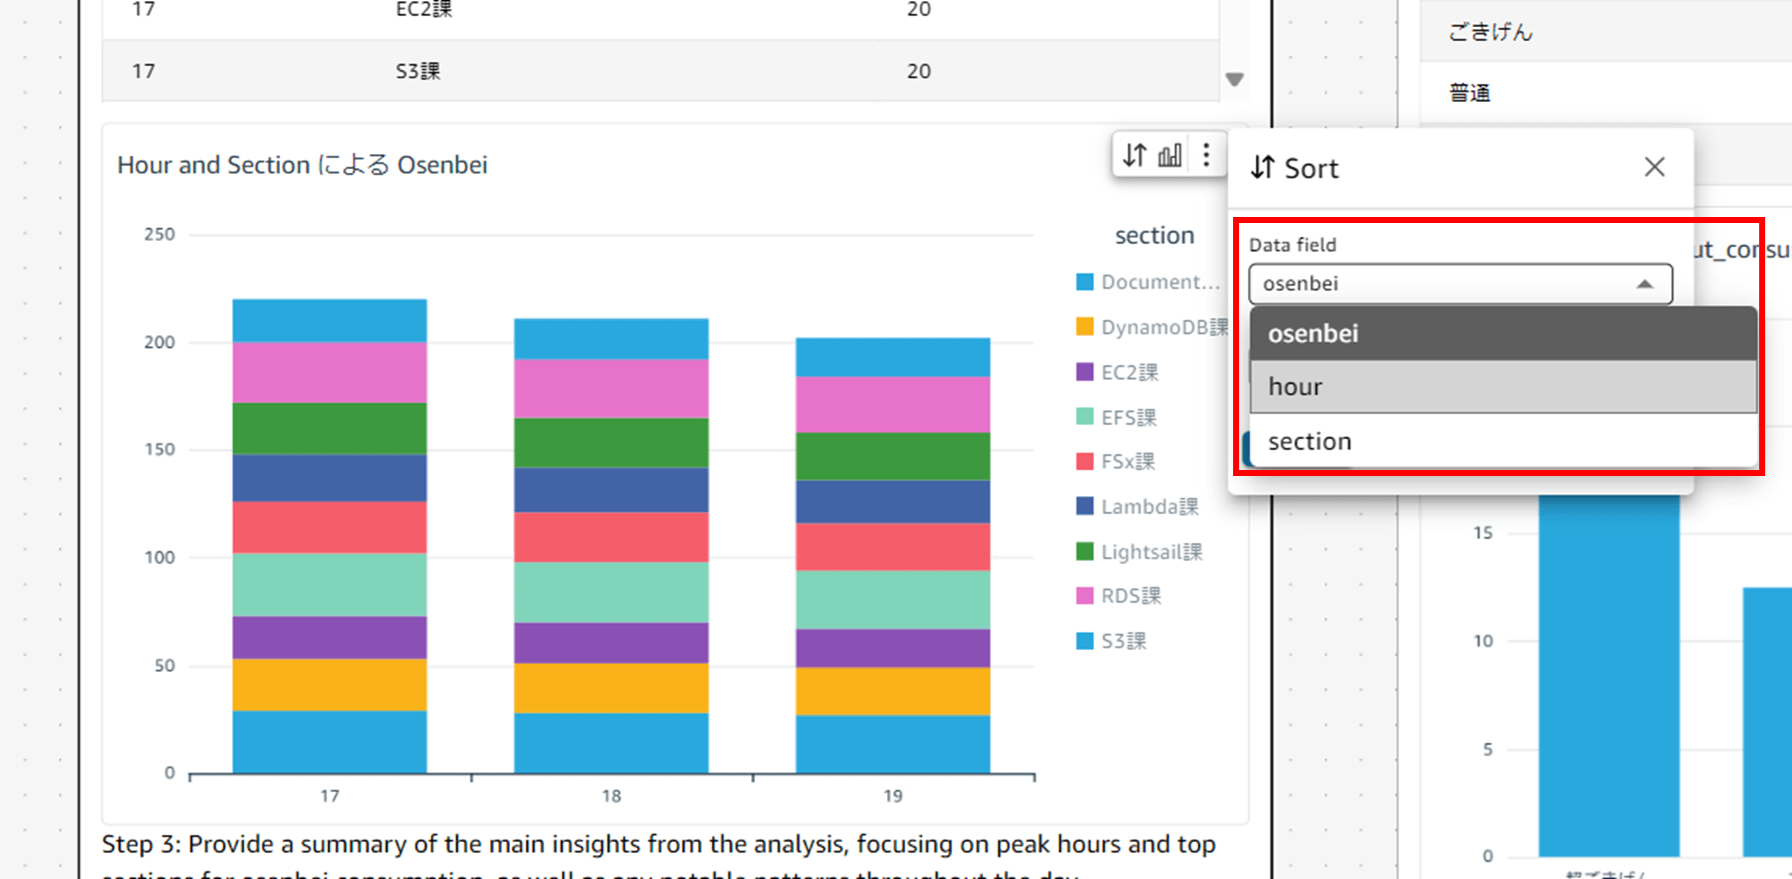The width and height of the screenshot is (1792, 879).
Task: Click the pink RDS segment in bar 17
Action: click(x=330, y=372)
